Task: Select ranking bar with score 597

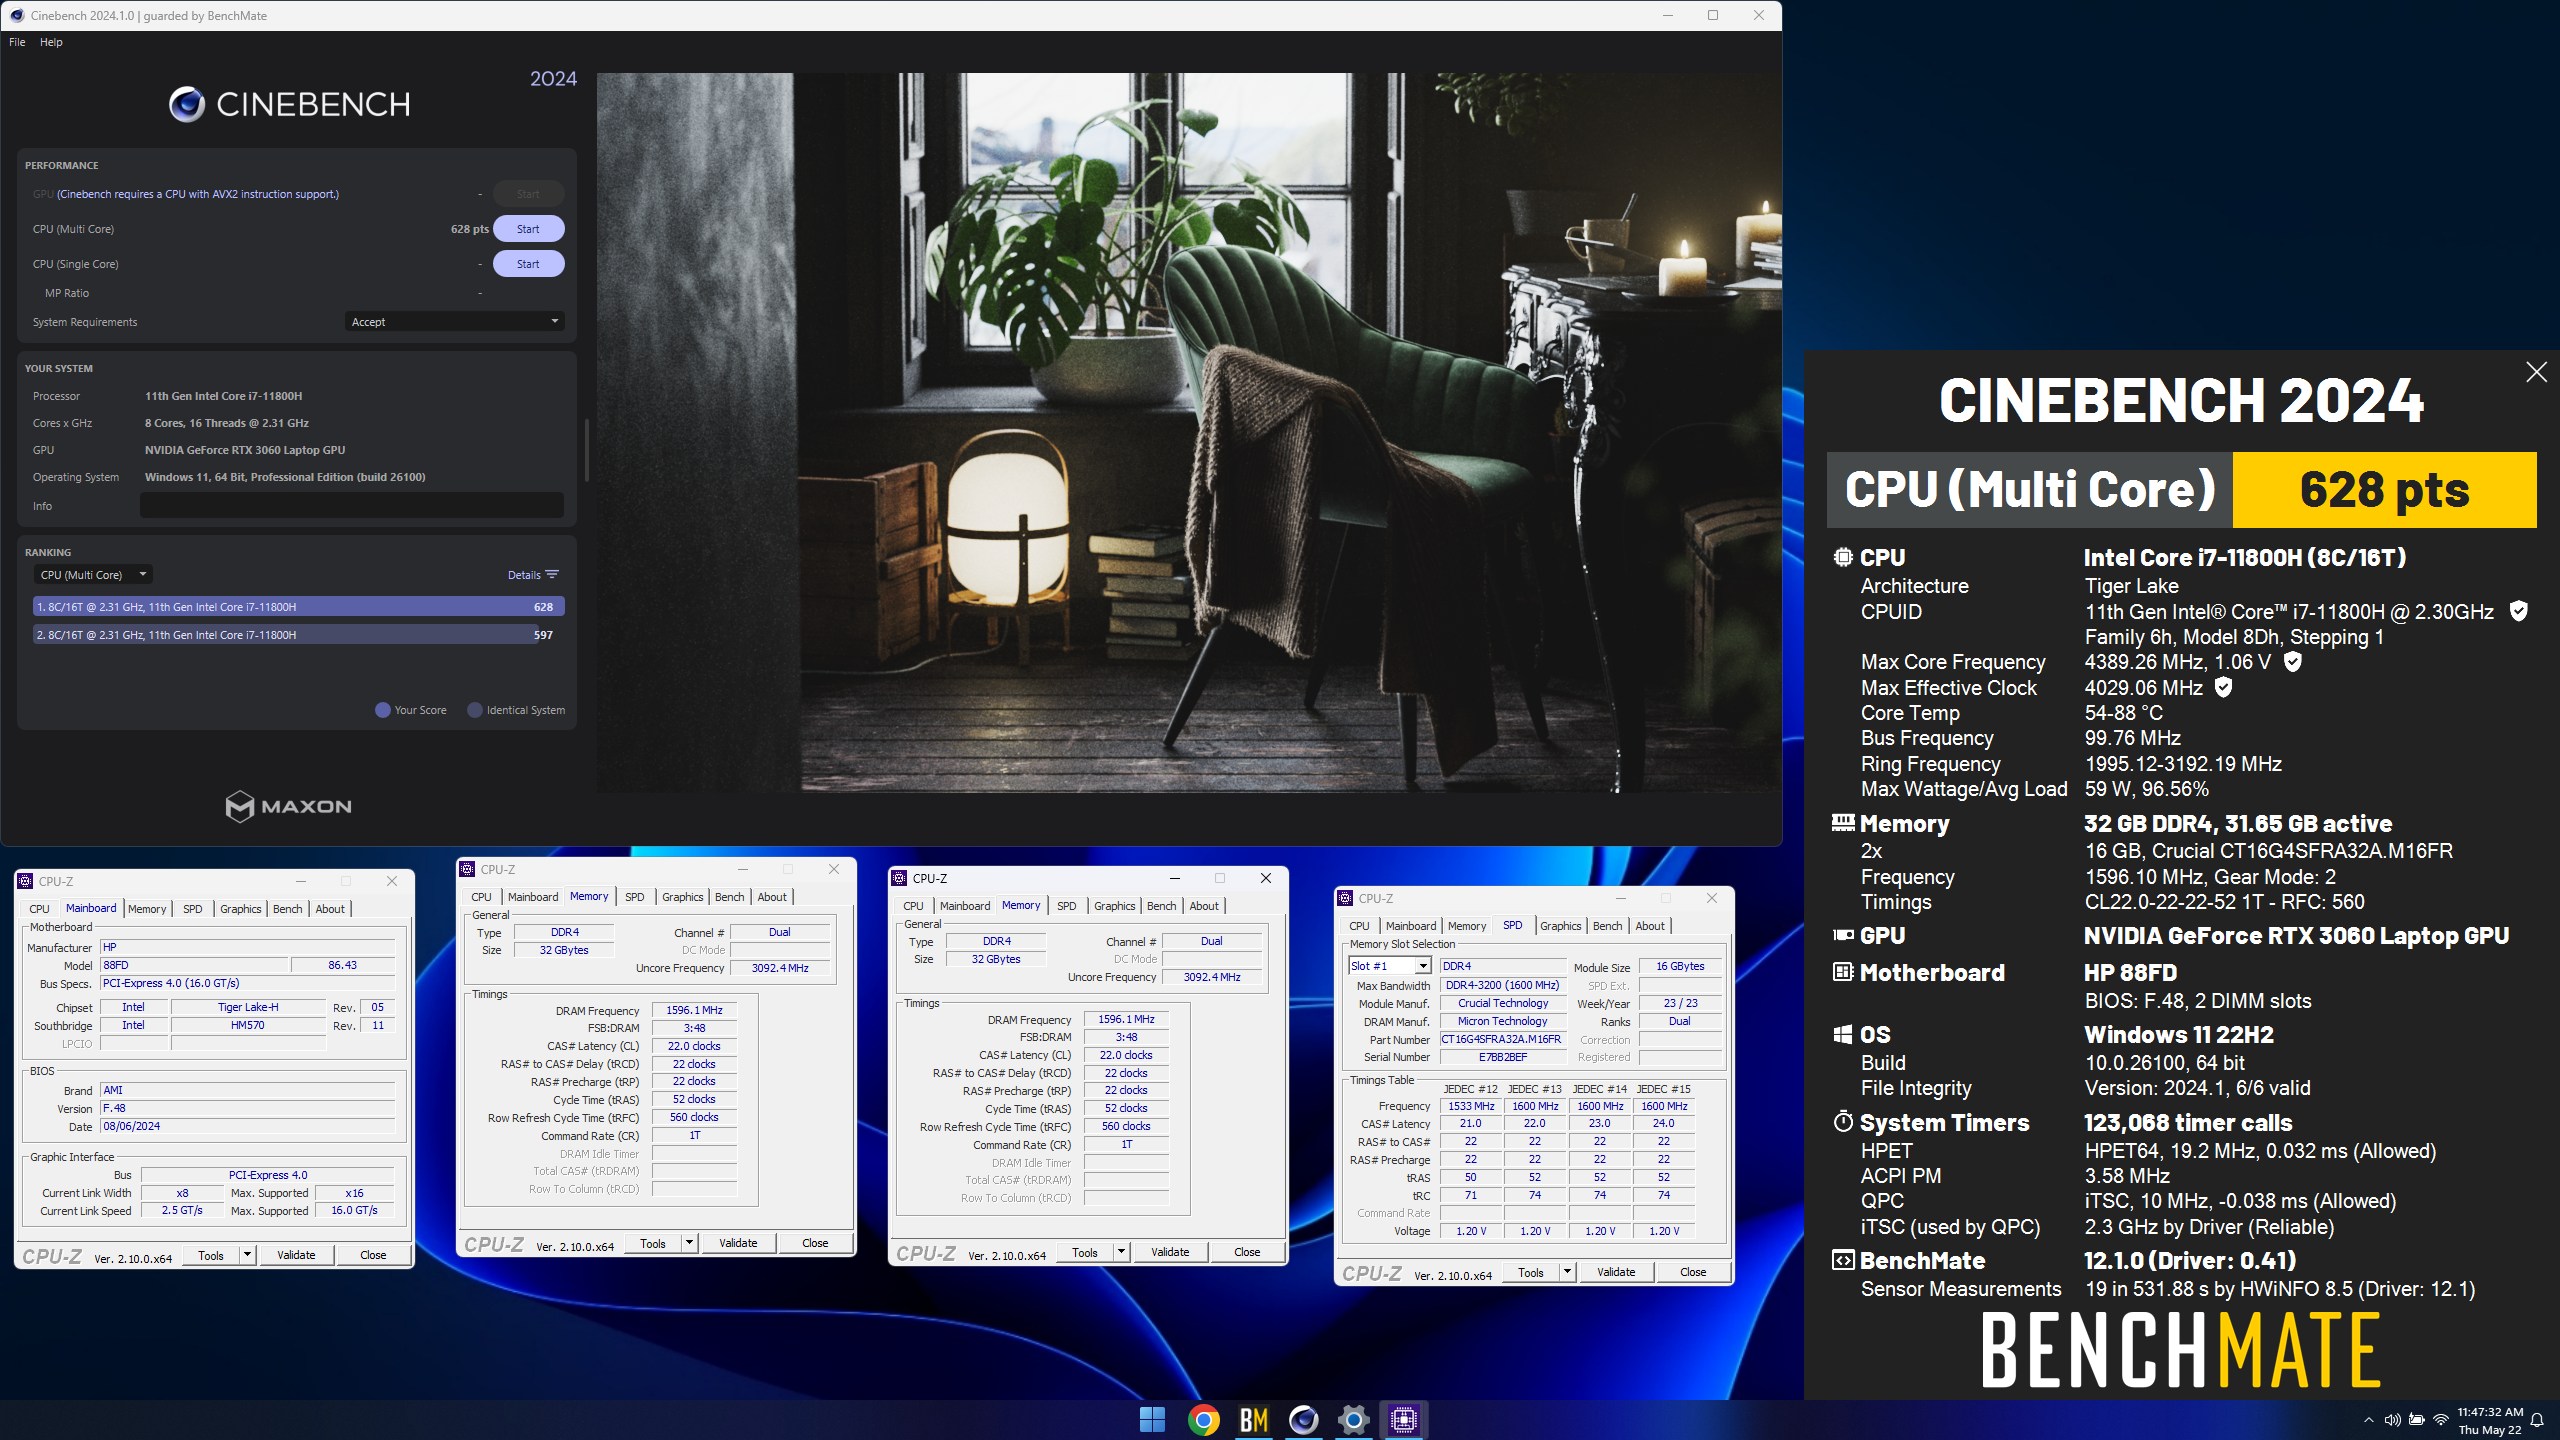Action: (299, 634)
